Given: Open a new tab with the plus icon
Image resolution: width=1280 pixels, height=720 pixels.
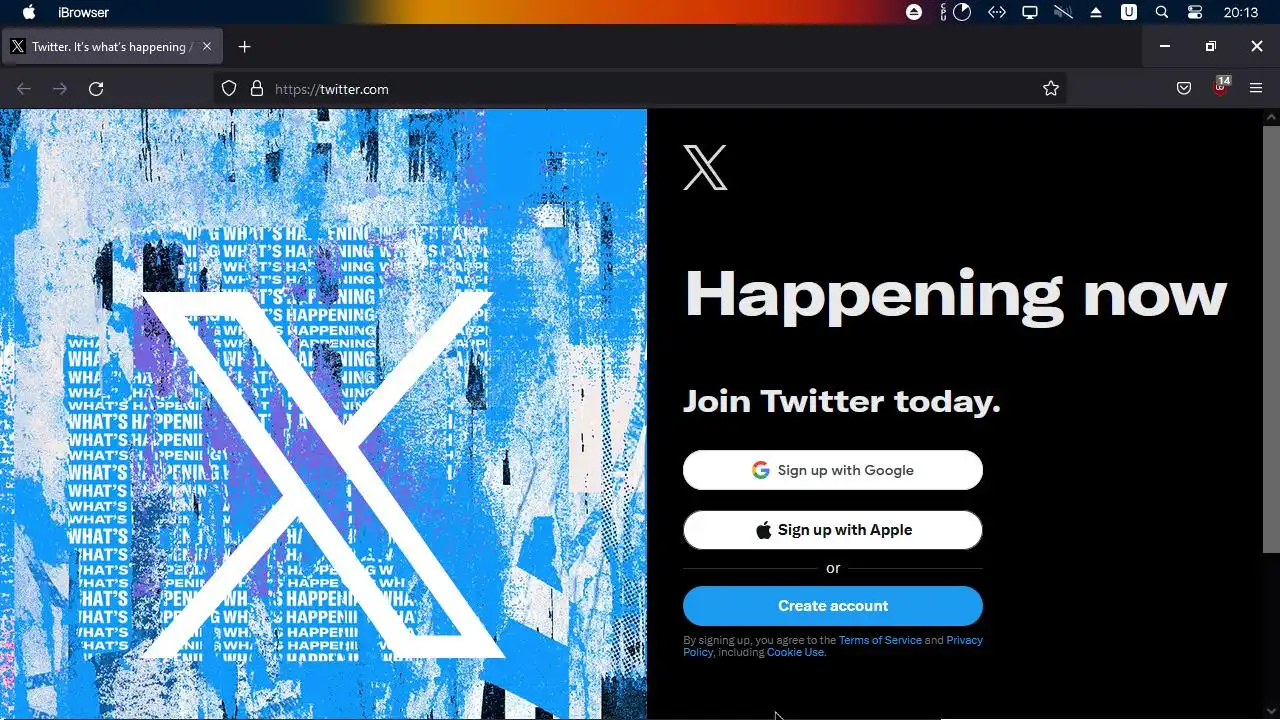Looking at the screenshot, I should click(x=244, y=47).
